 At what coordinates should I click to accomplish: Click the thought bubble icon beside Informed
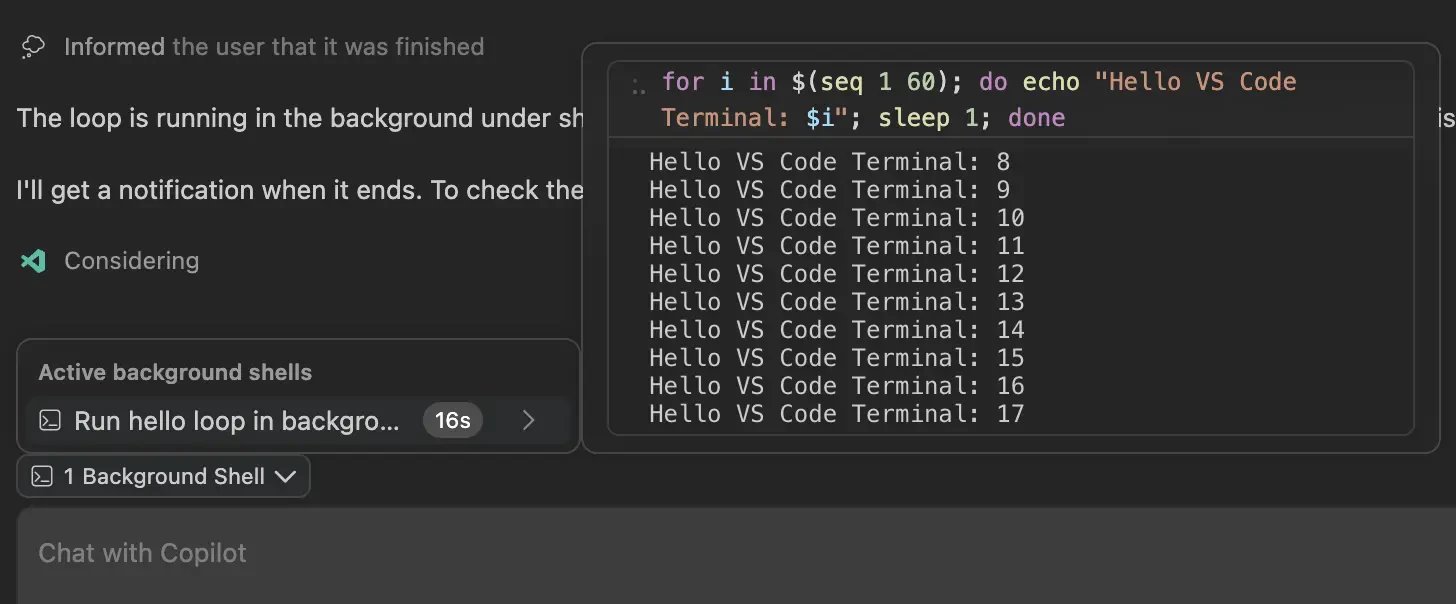click(33, 47)
